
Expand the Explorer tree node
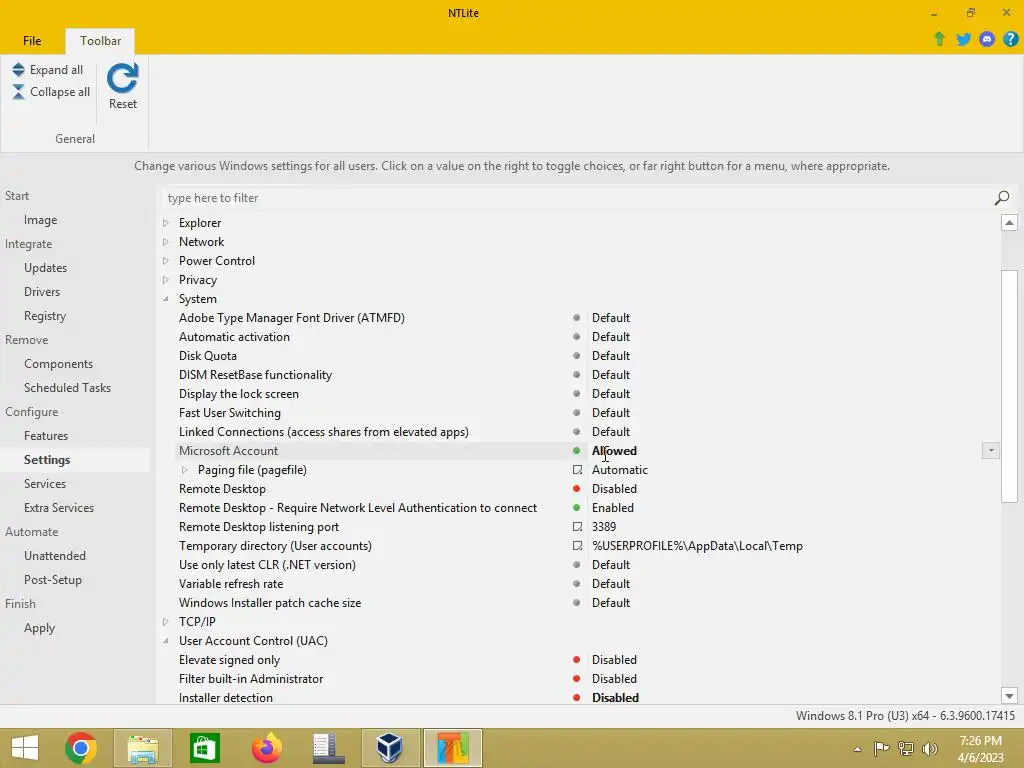(x=166, y=223)
